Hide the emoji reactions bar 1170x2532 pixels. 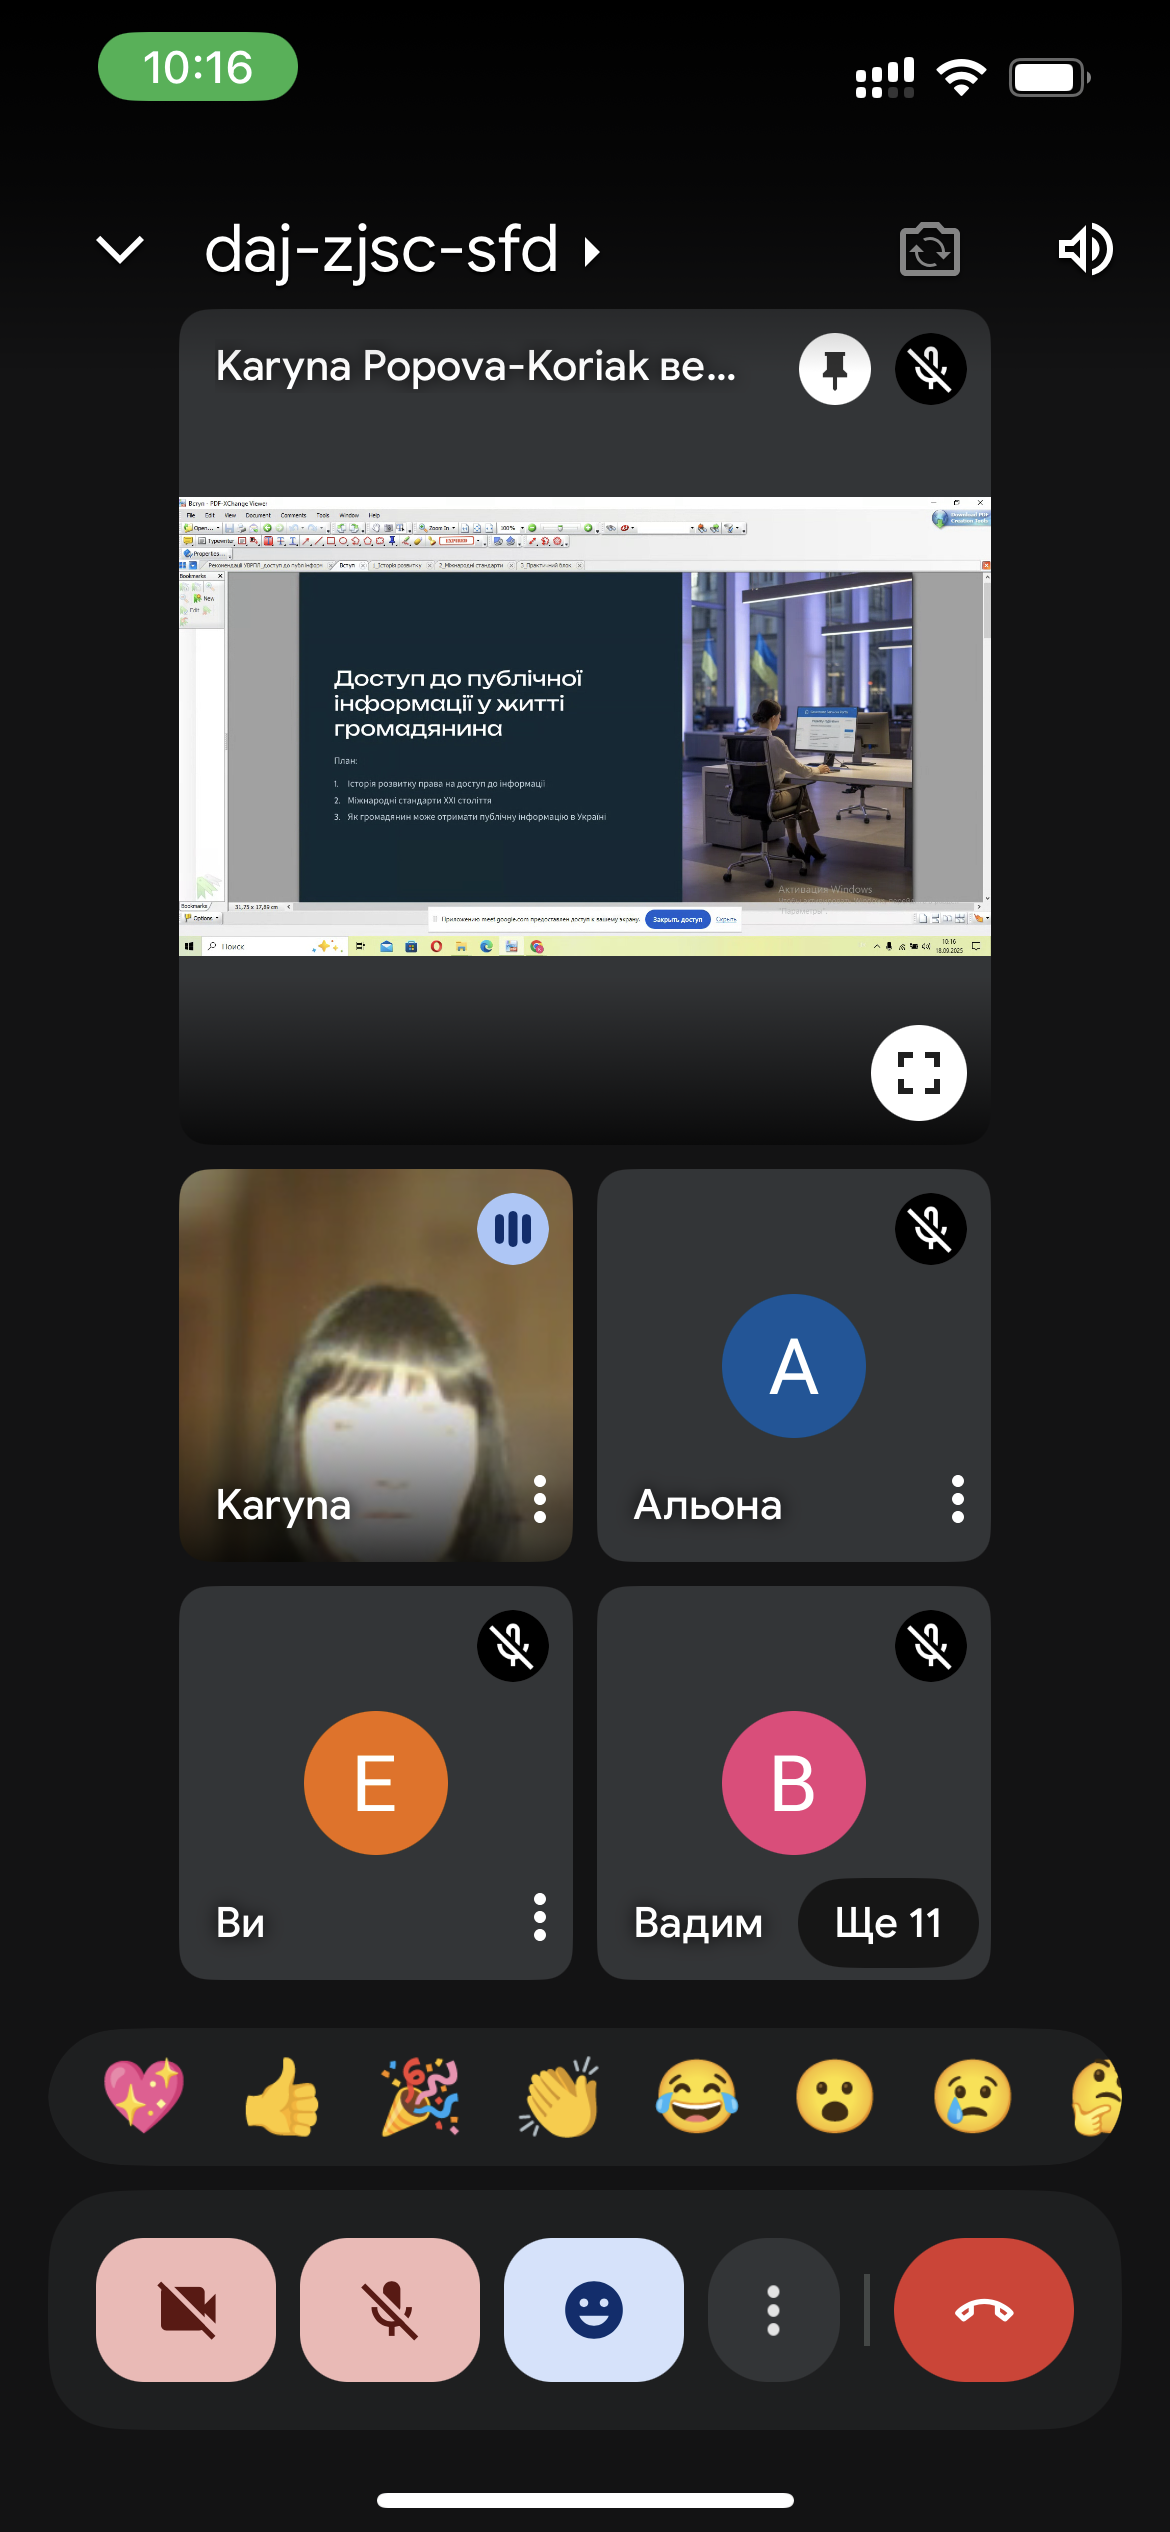tap(594, 2310)
